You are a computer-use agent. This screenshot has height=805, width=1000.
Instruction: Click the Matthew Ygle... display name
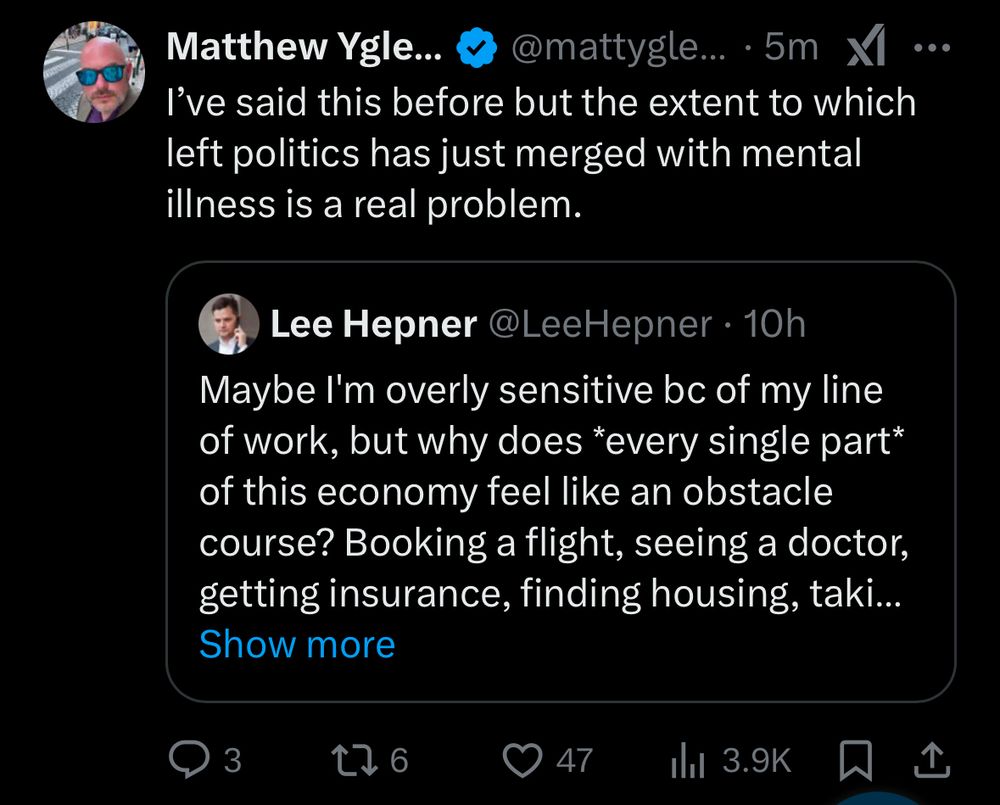(304, 46)
